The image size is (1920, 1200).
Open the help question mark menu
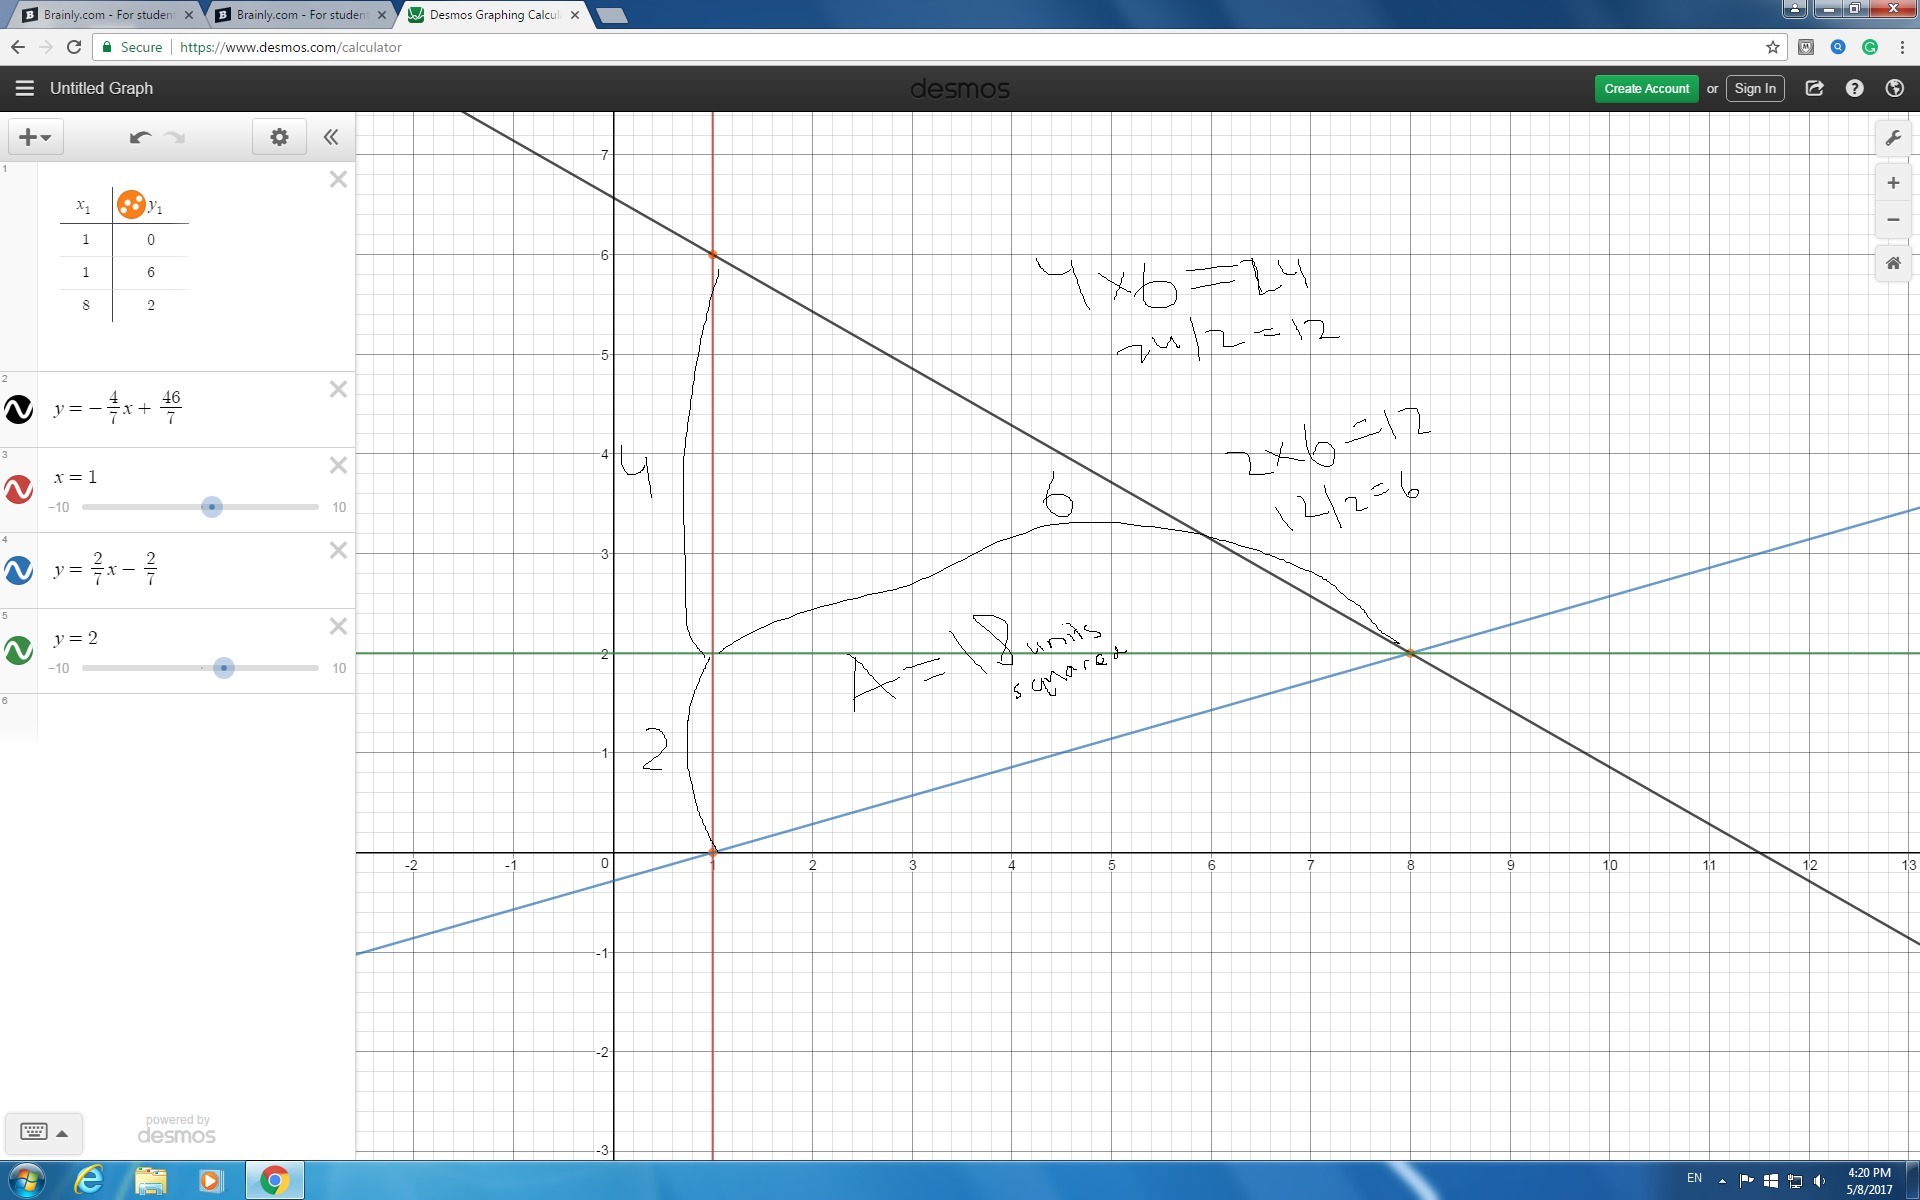tap(1854, 88)
